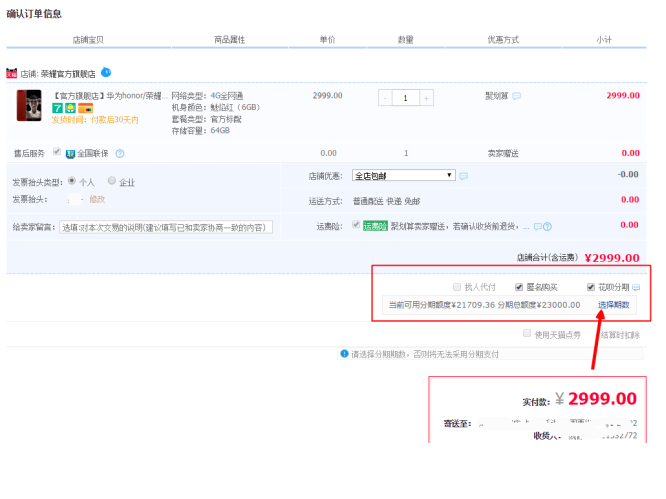666x499 pixels.
Task: Click 选择期数 installment link
Action: click(x=613, y=304)
